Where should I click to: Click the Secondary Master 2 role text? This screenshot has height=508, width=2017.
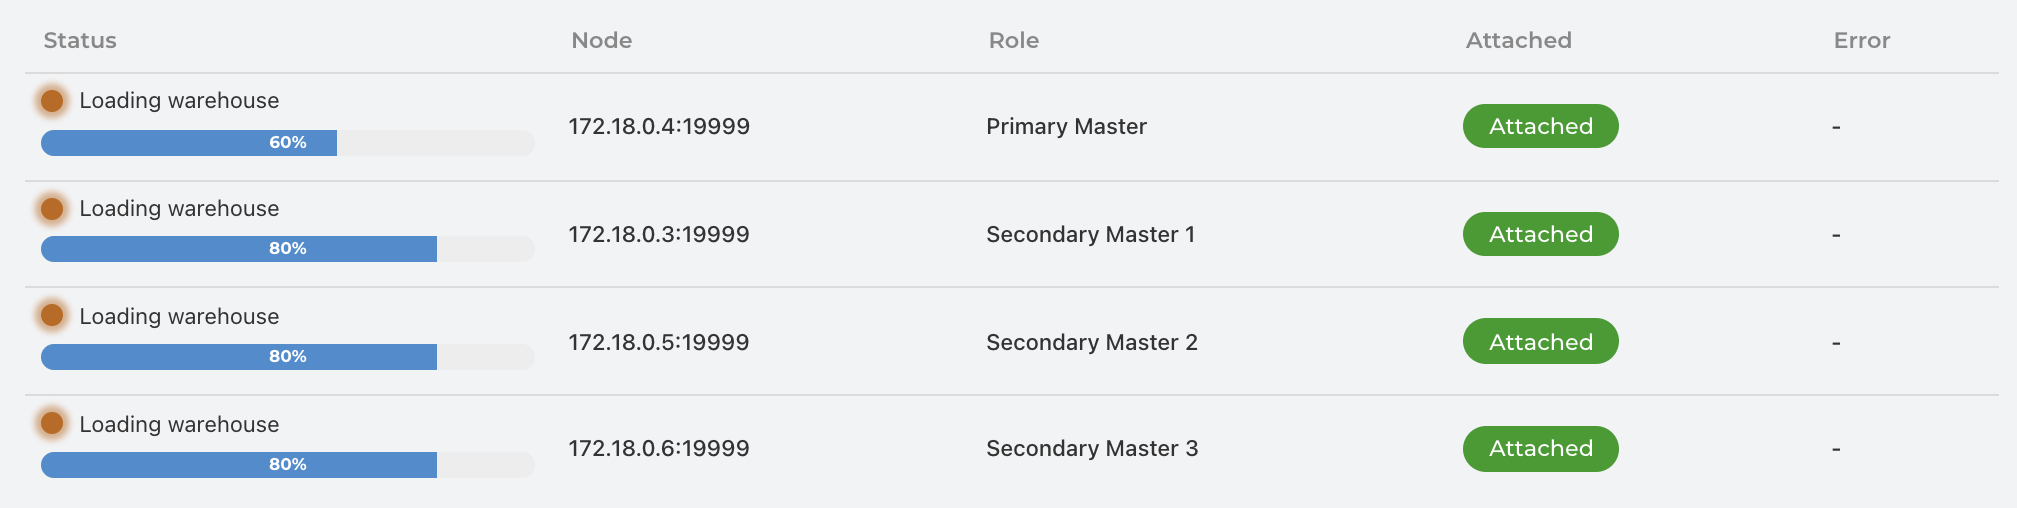[x=1092, y=342]
